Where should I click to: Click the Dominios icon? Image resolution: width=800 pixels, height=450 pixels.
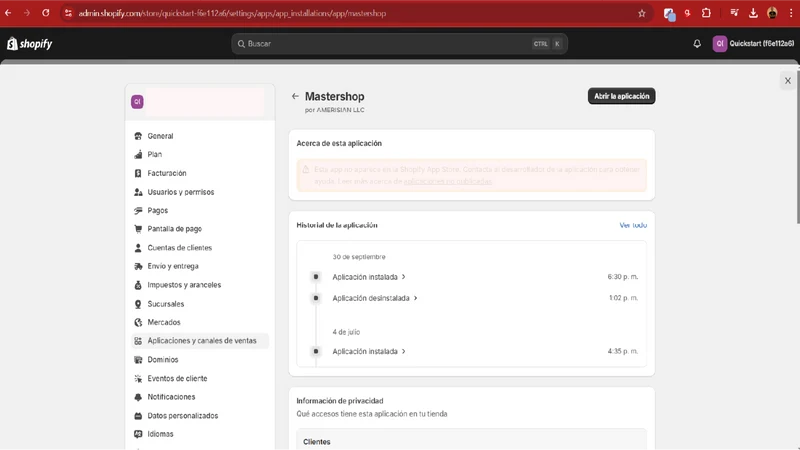point(138,360)
